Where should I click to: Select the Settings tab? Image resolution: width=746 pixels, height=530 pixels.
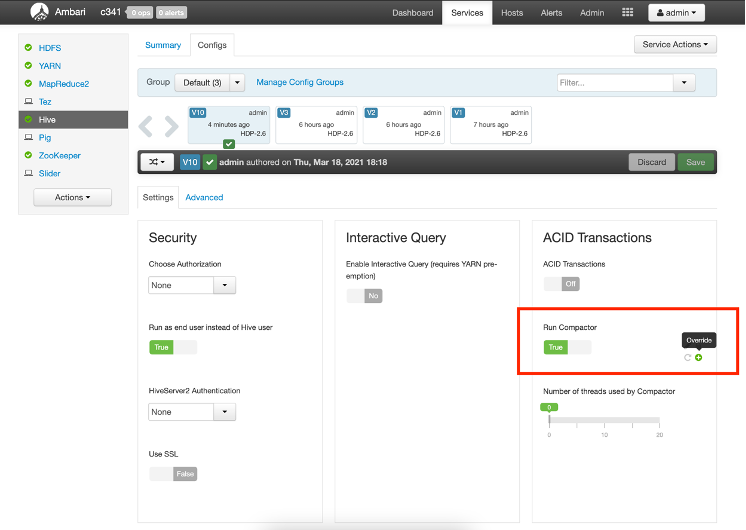158,197
